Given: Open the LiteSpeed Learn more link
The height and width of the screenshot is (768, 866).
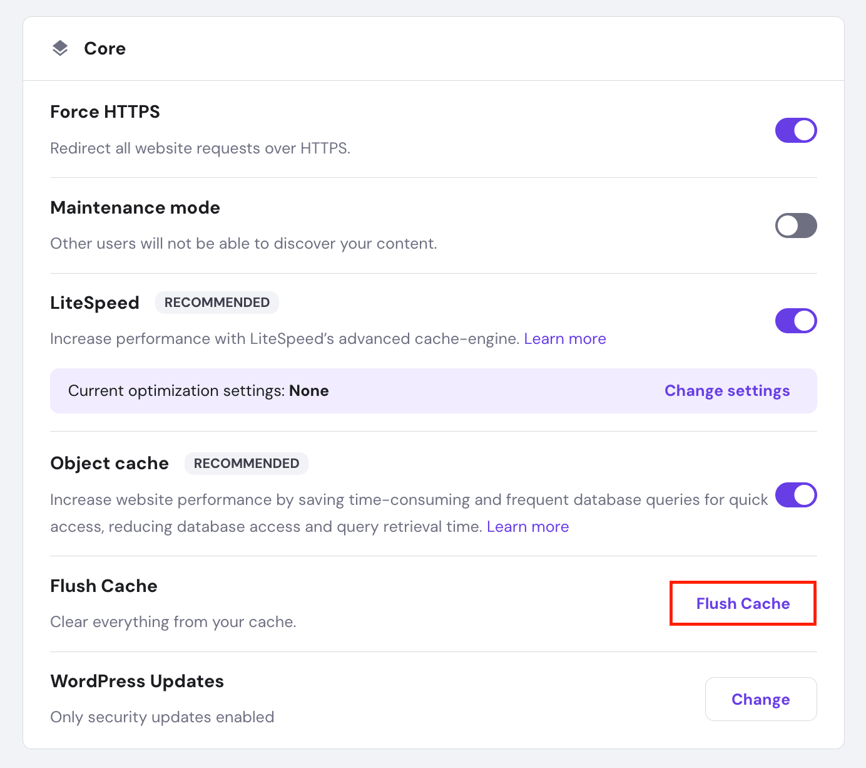Looking at the screenshot, I should [564, 338].
